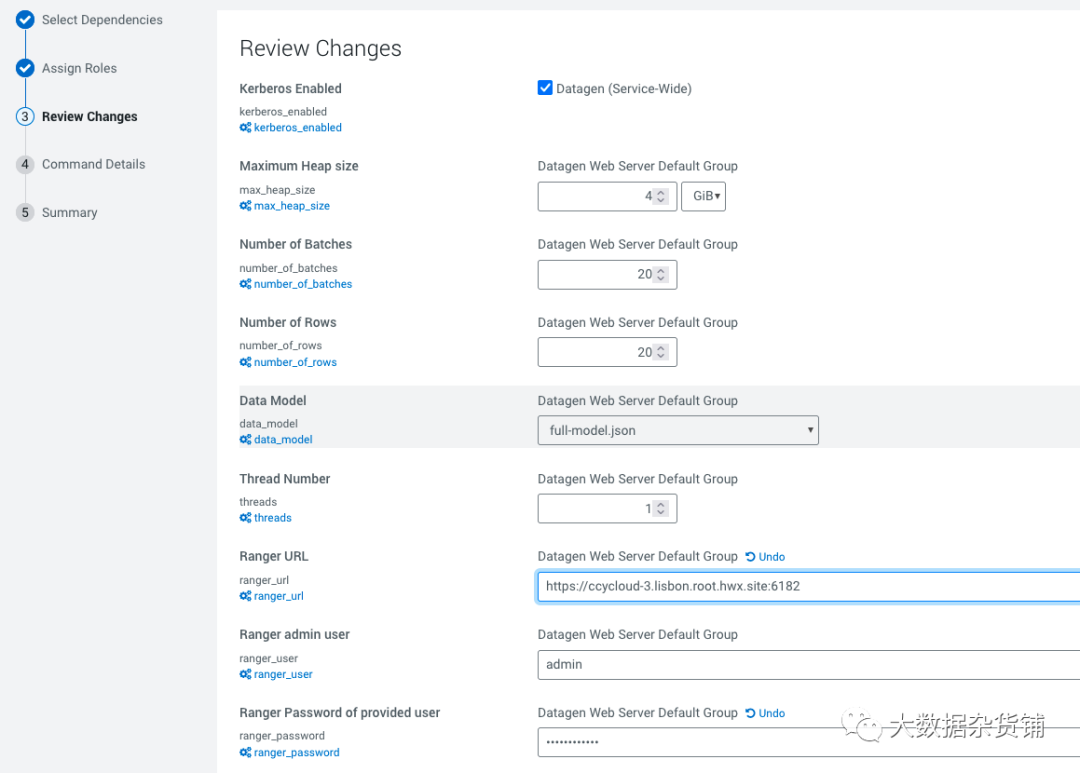This screenshot has height=773, width=1080.
Task: Click the gears icon beside ranger_user
Action: tap(245, 674)
